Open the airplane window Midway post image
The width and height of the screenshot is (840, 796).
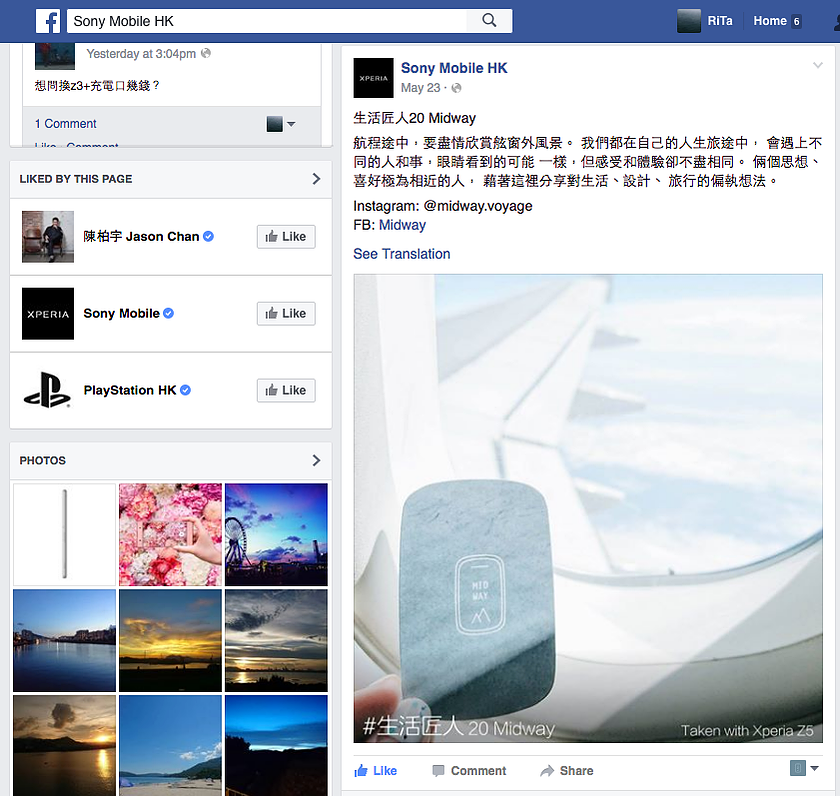[x=588, y=508]
